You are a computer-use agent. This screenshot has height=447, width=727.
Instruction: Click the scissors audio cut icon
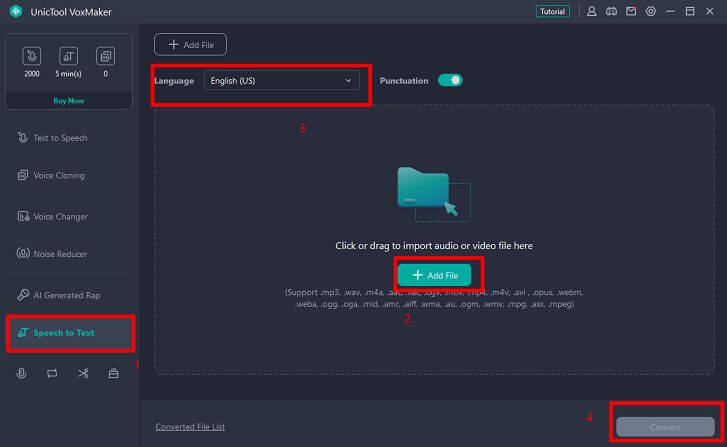coord(83,373)
